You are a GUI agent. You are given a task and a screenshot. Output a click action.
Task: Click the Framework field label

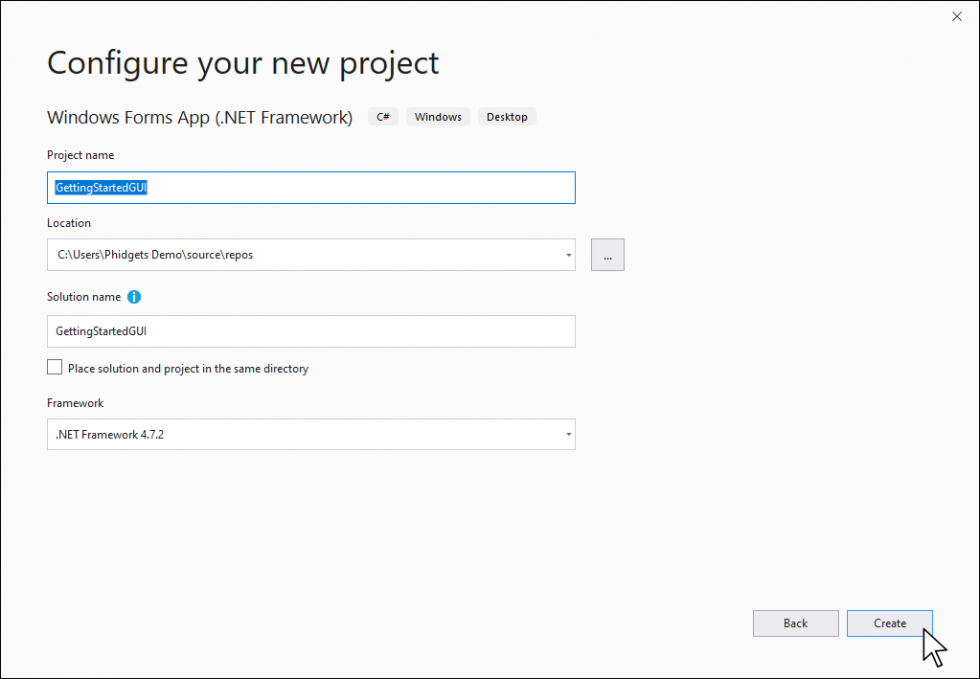(x=75, y=403)
